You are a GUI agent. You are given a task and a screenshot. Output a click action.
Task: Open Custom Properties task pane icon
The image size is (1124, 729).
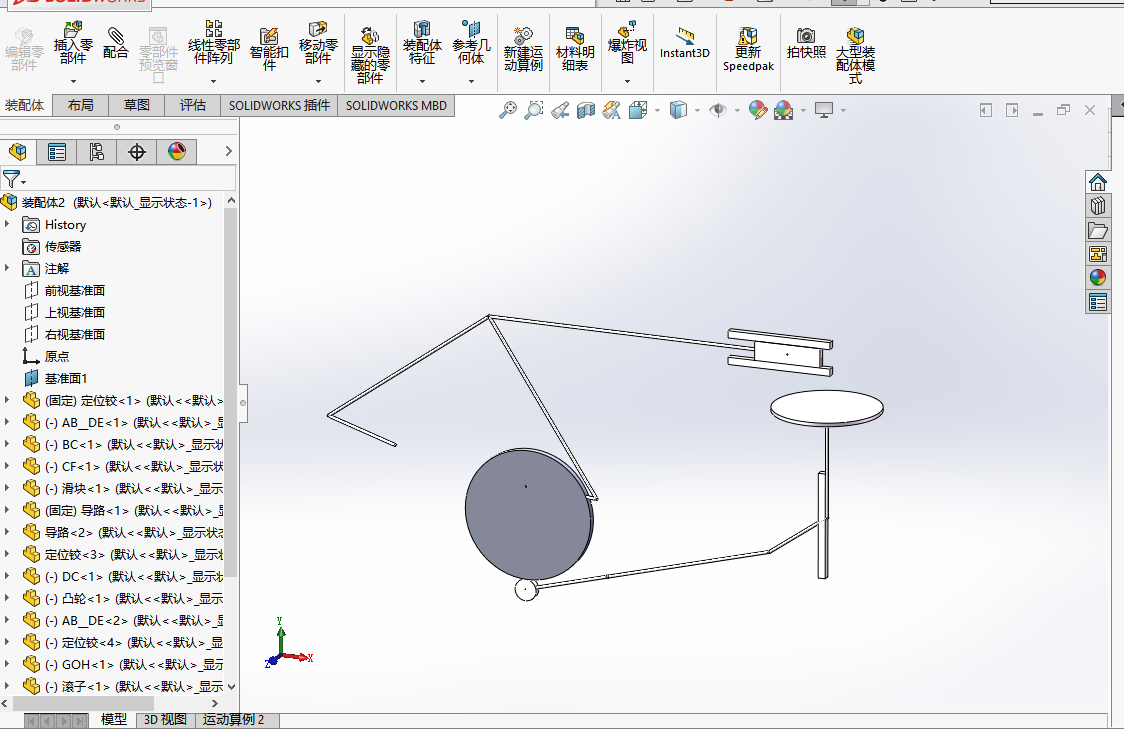1097,302
